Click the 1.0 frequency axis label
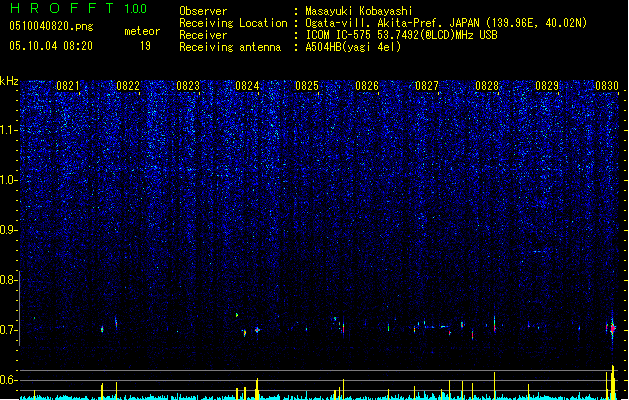The width and height of the screenshot is (629, 400). pyautogui.click(x=8, y=180)
